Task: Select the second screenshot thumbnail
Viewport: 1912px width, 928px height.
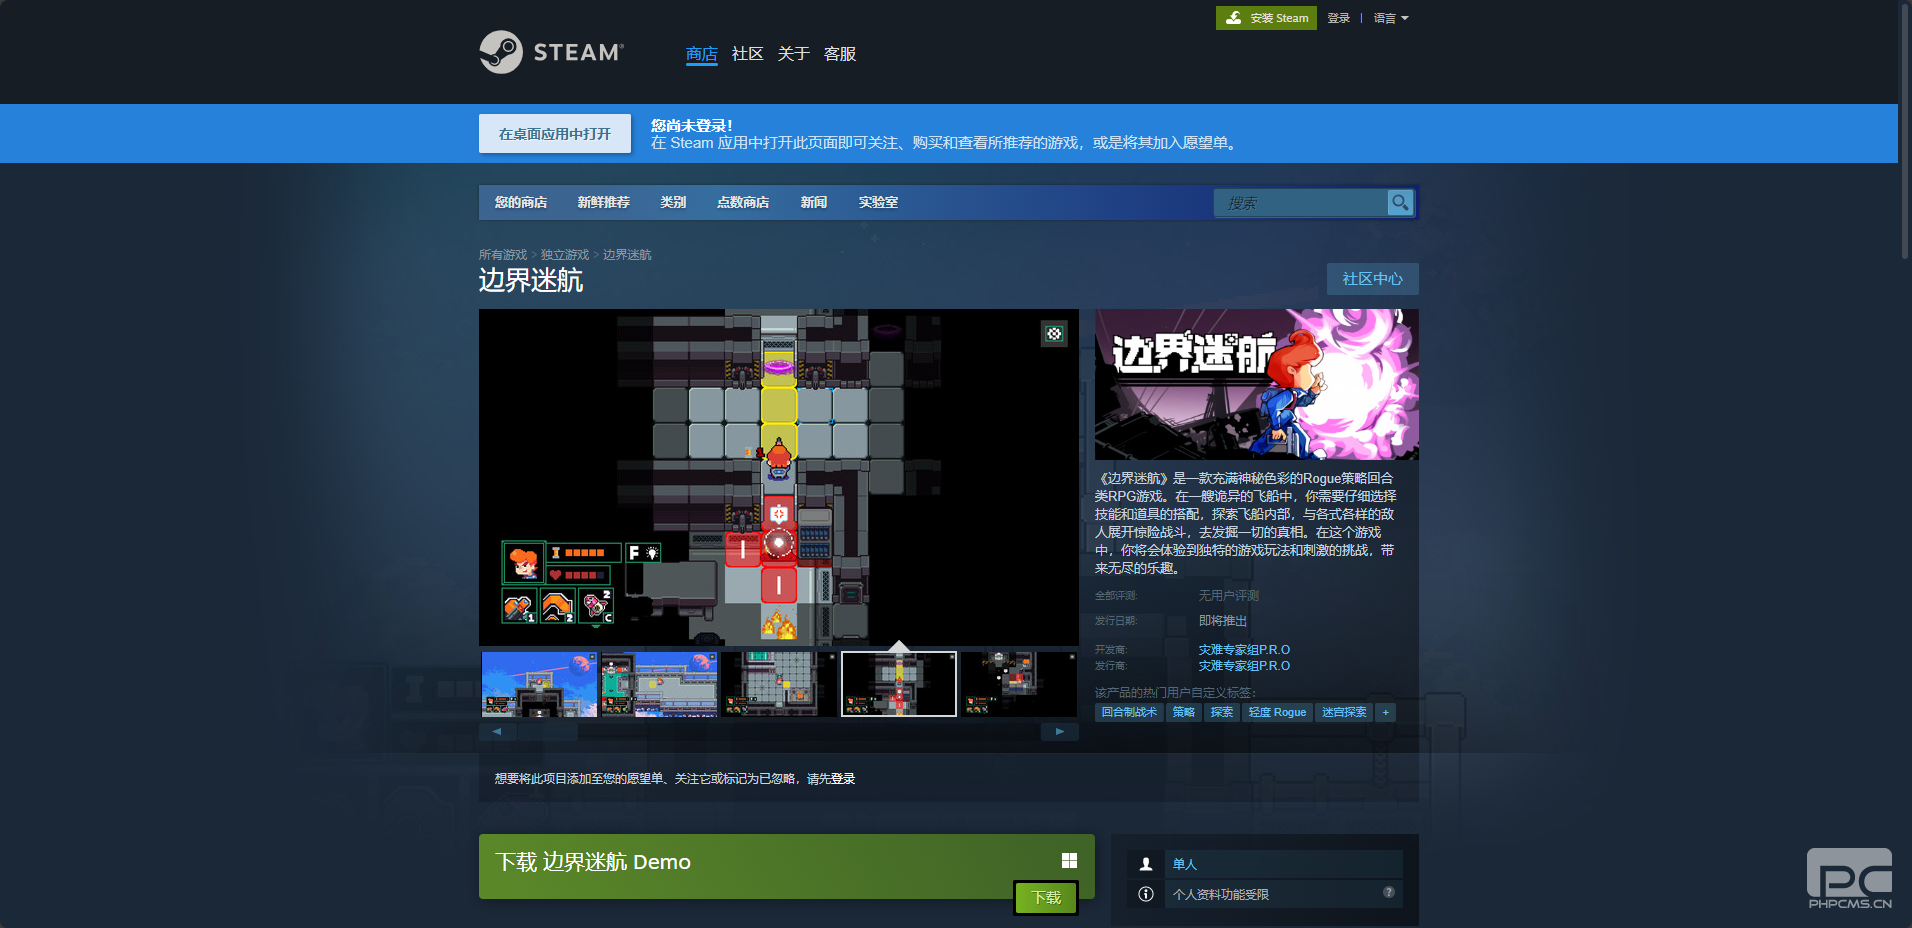Action: tap(659, 684)
